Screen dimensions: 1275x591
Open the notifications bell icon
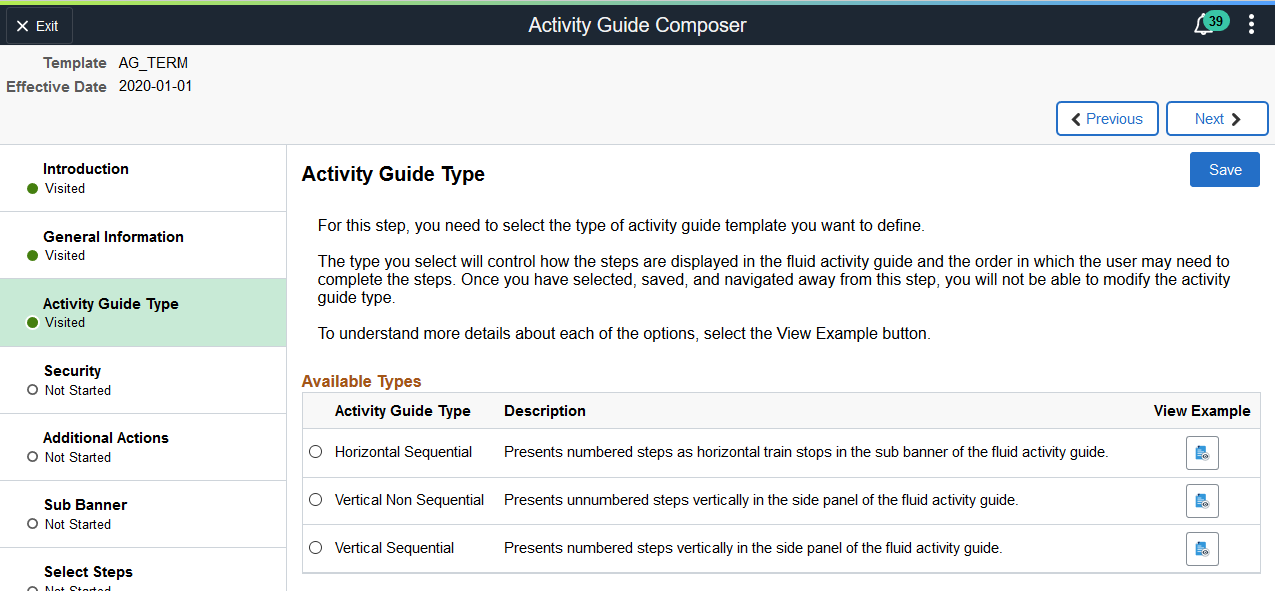(x=1203, y=26)
